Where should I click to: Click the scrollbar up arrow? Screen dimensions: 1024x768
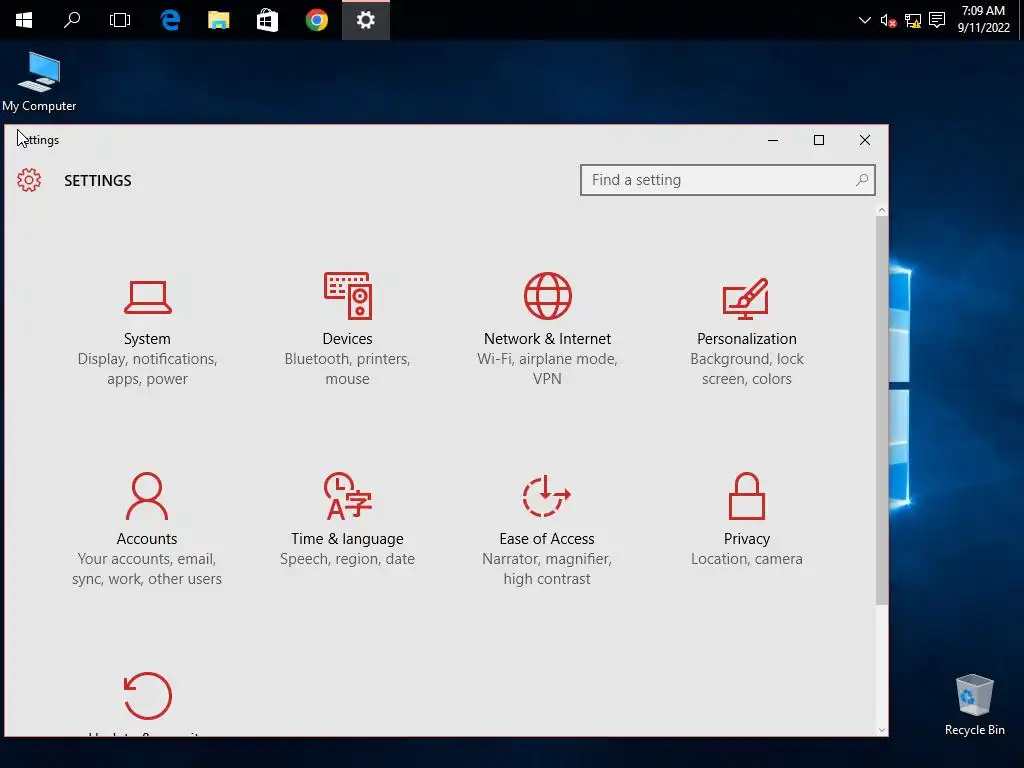[x=882, y=210]
